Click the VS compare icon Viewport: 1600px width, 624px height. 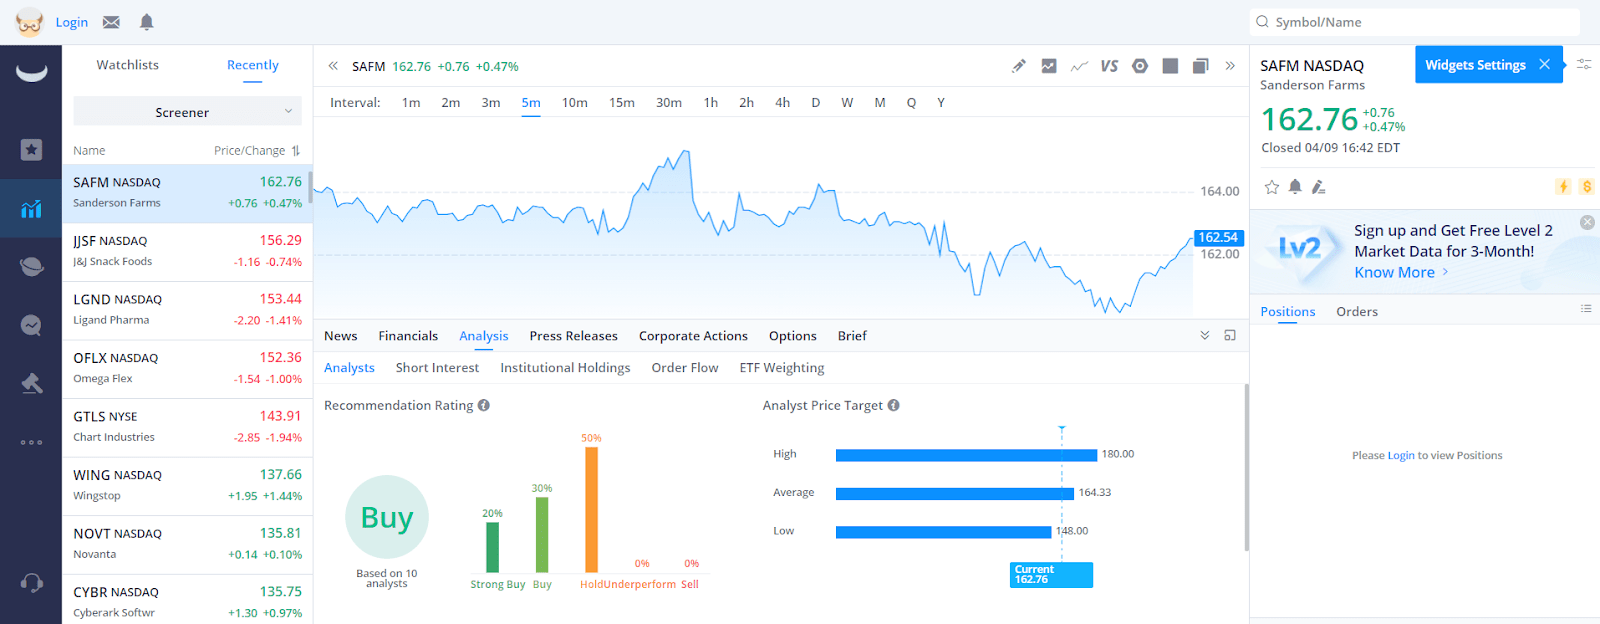1109,66
